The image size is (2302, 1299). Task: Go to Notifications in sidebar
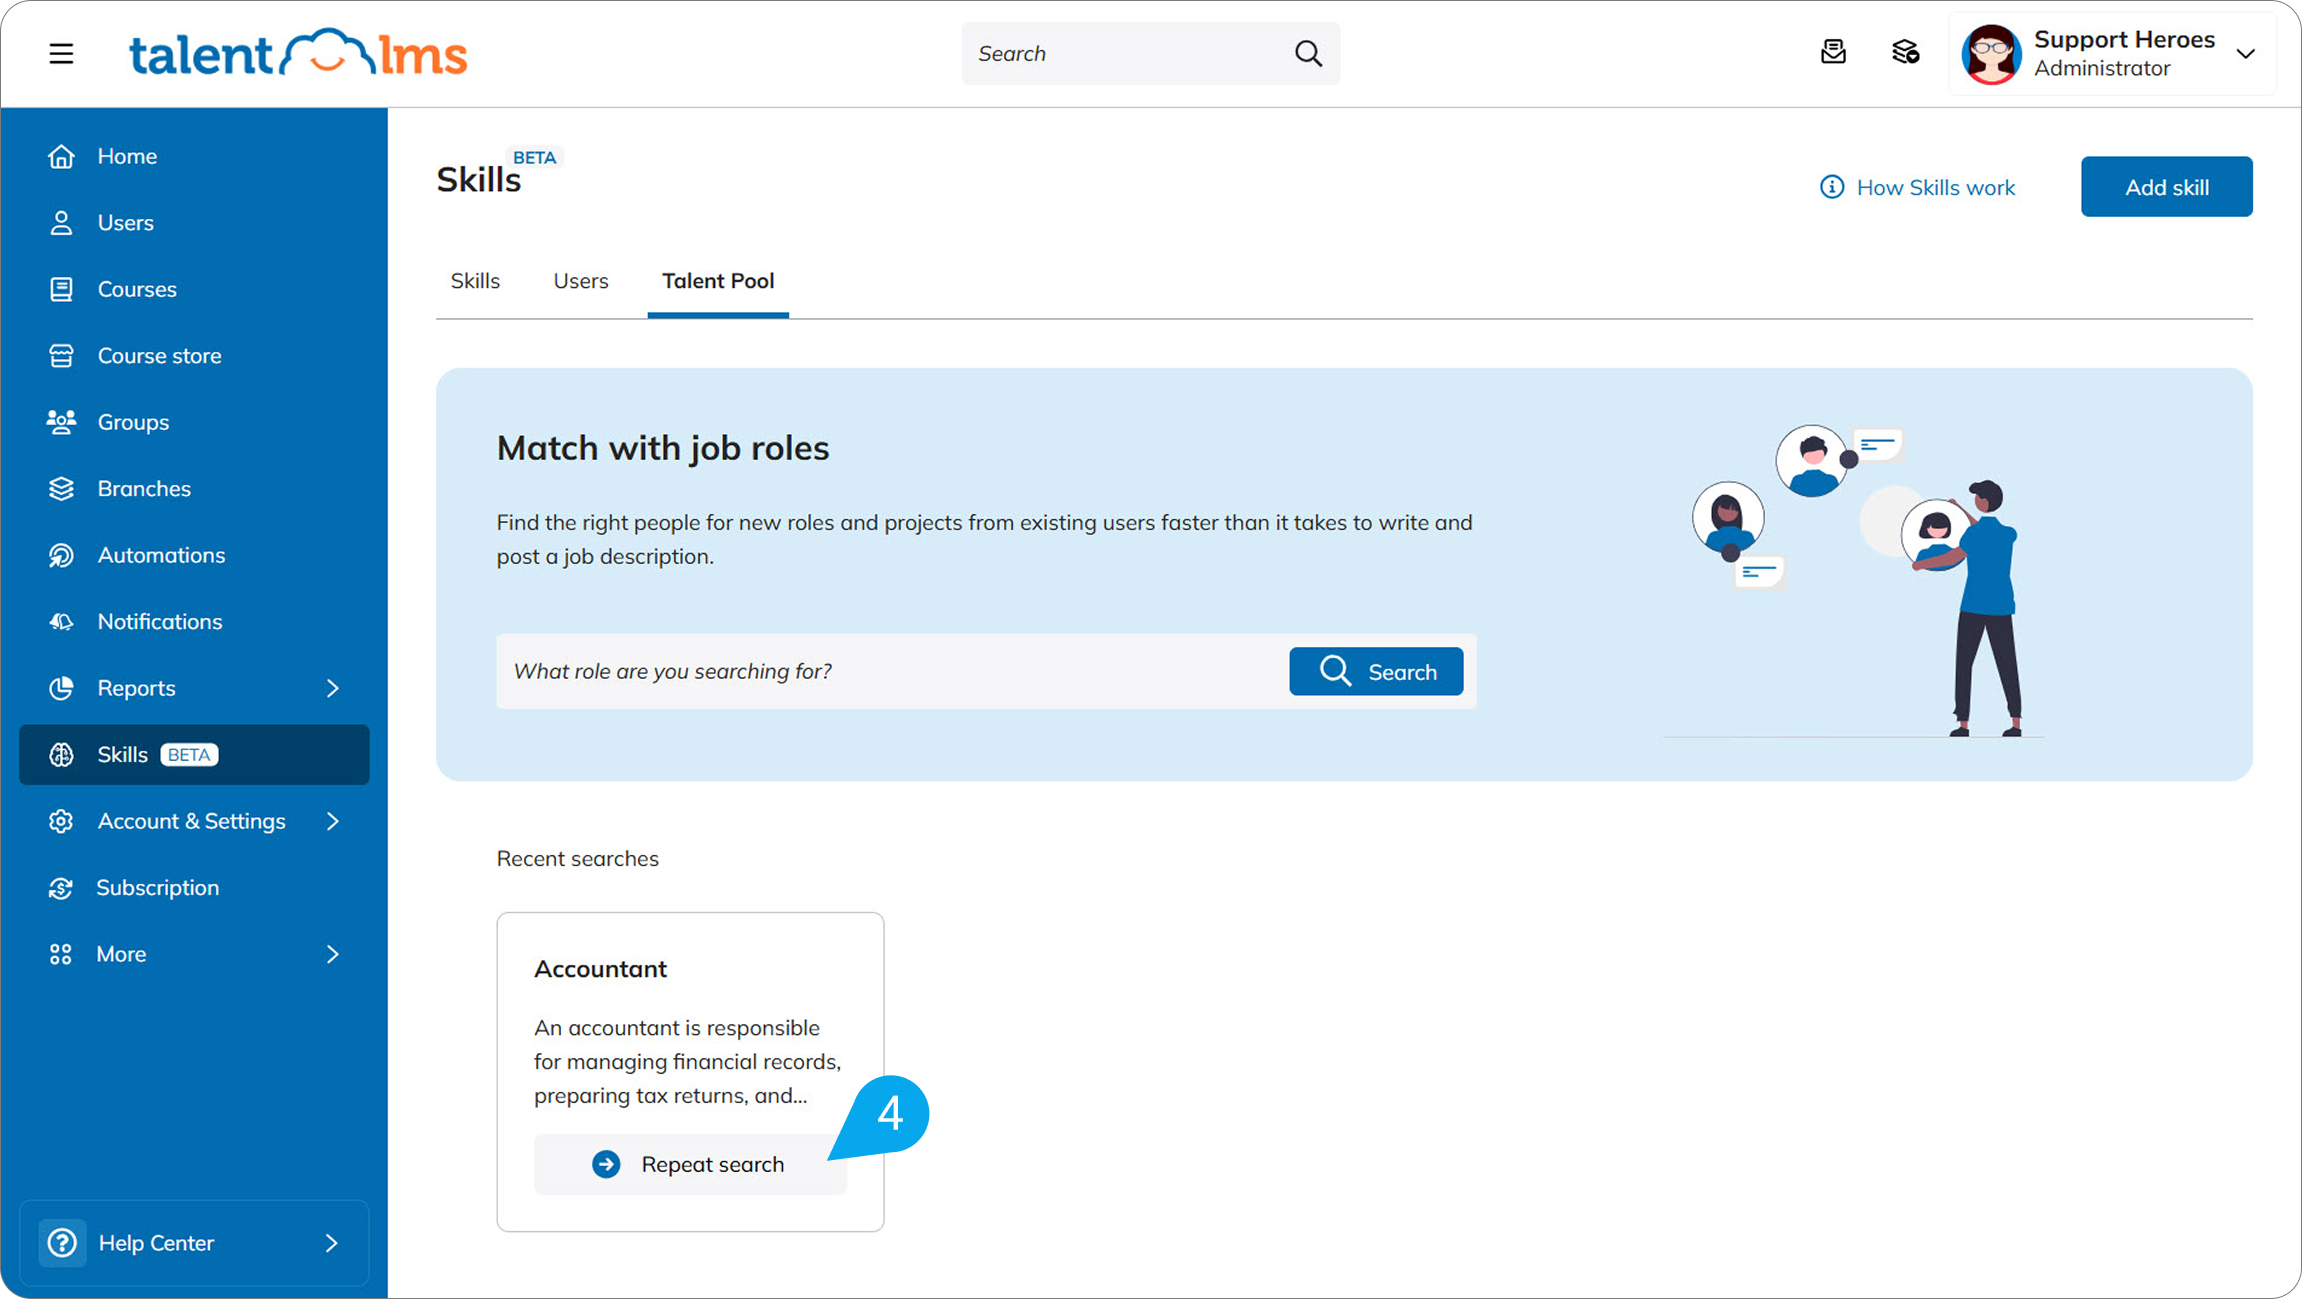point(160,621)
